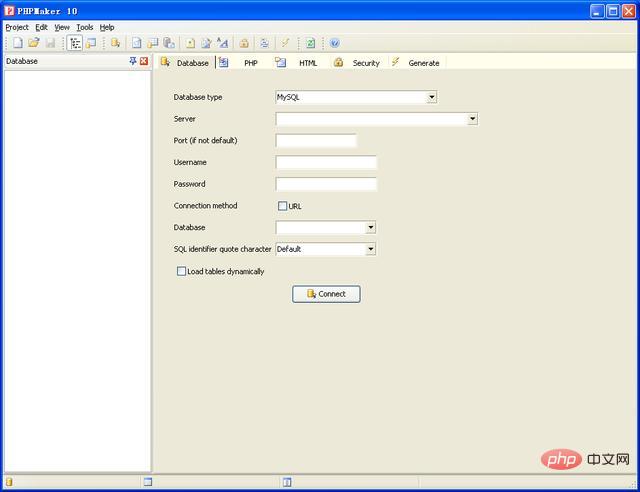The image size is (640, 492).
Task: Open the Edit menu
Action: [x=41, y=27]
